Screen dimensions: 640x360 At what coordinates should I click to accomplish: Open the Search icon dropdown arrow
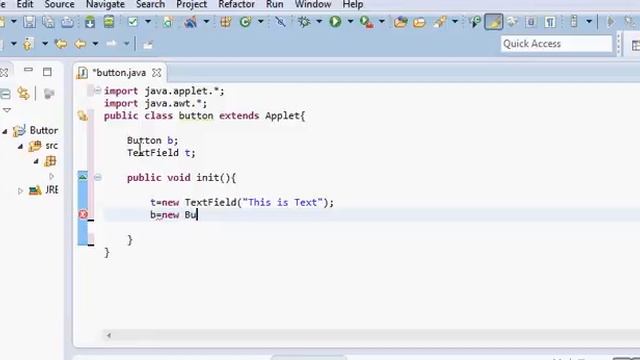click(455, 22)
